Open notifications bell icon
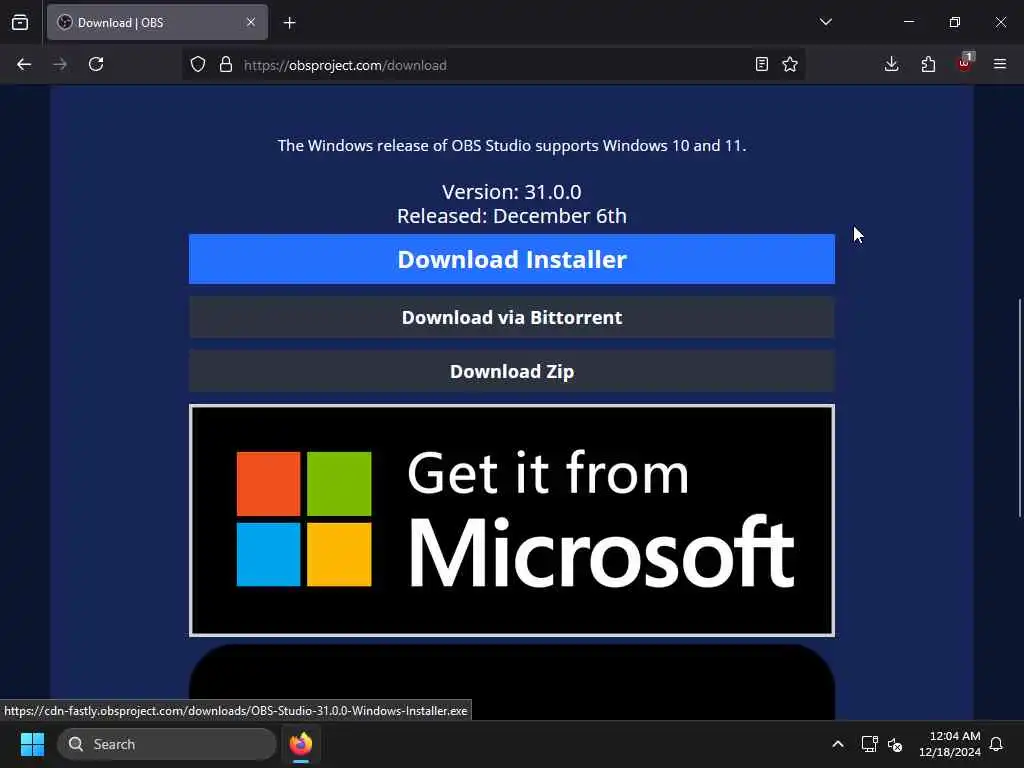Viewport: 1024px width, 768px height. tap(997, 744)
